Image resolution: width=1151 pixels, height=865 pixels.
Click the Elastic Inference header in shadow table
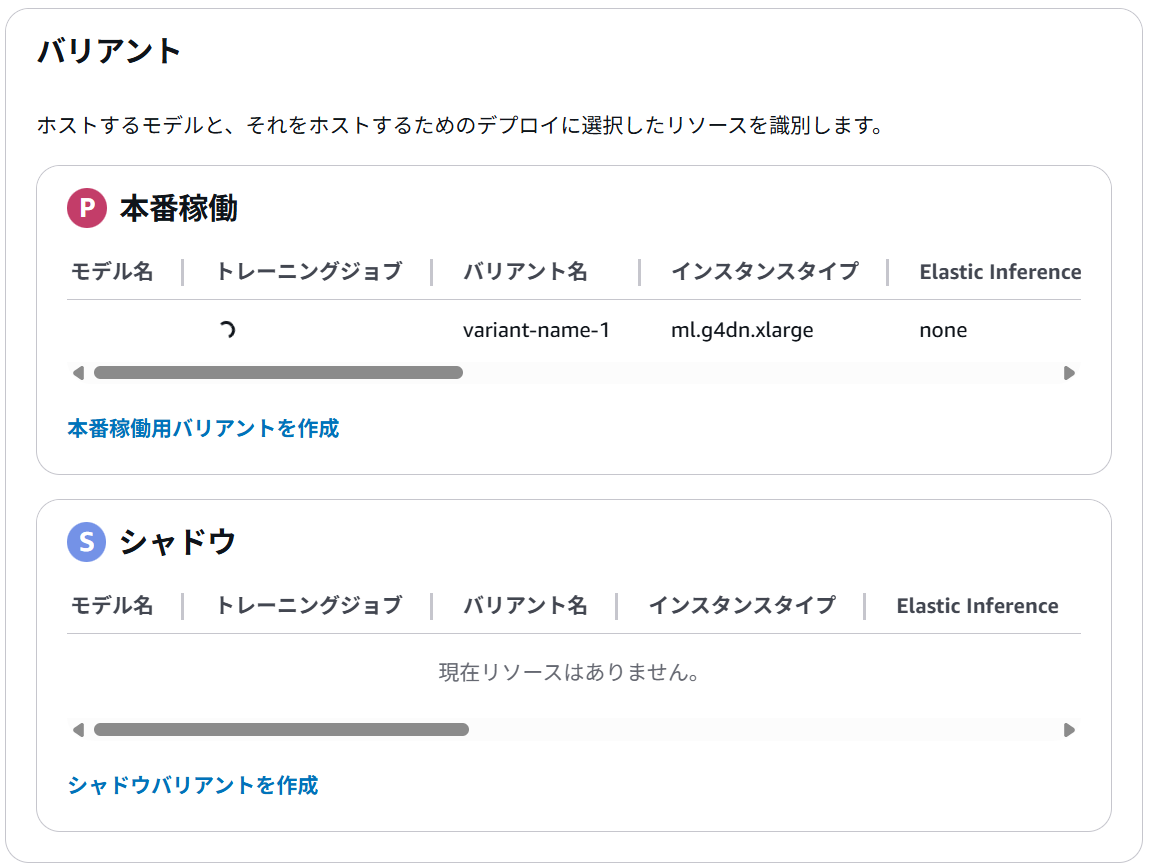pyautogui.click(x=977, y=605)
